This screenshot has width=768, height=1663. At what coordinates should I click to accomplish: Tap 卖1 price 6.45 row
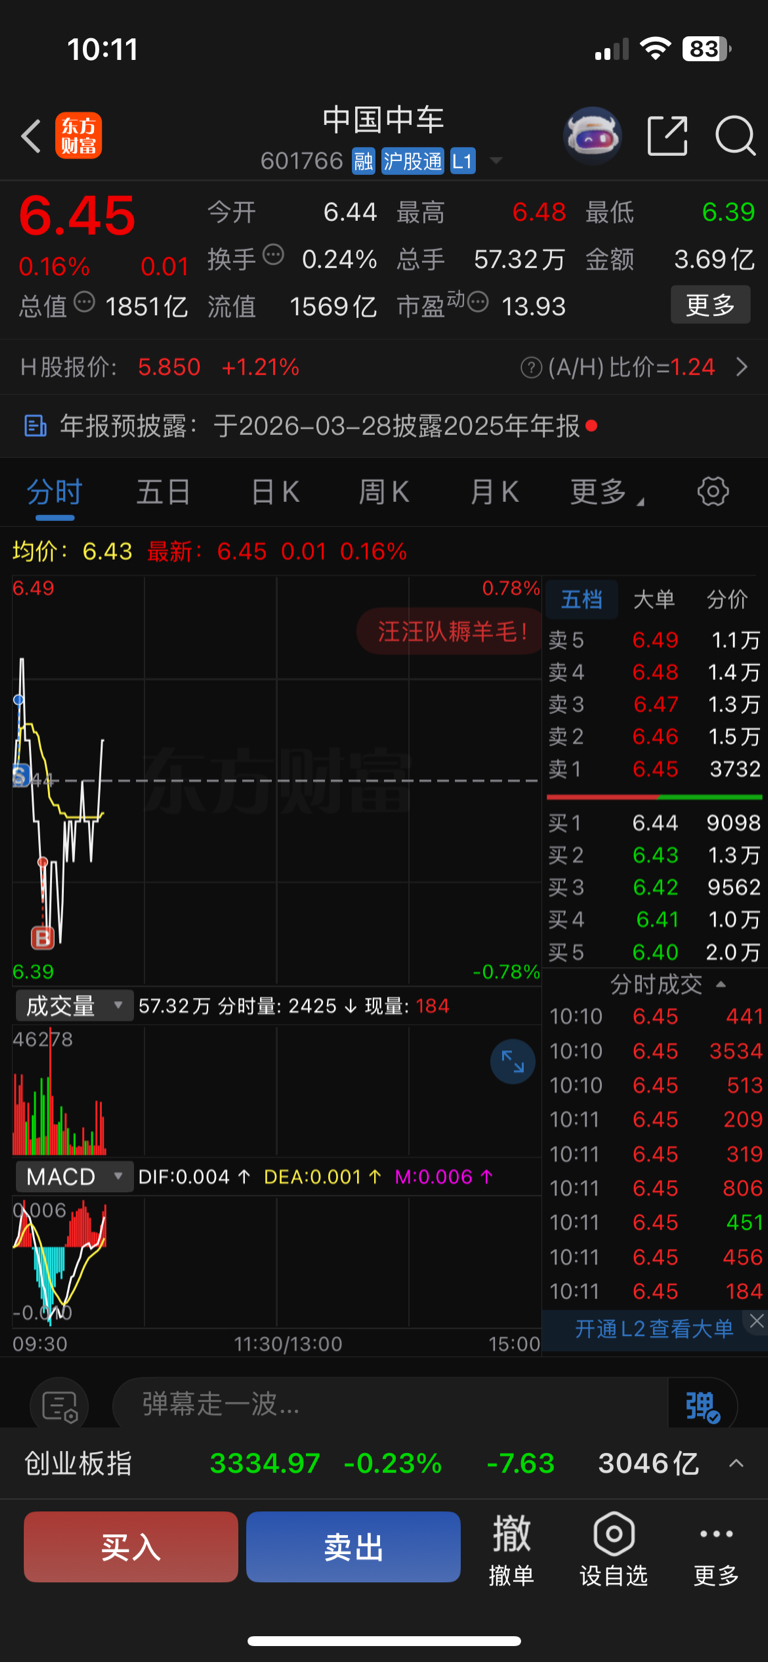(x=655, y=769)
